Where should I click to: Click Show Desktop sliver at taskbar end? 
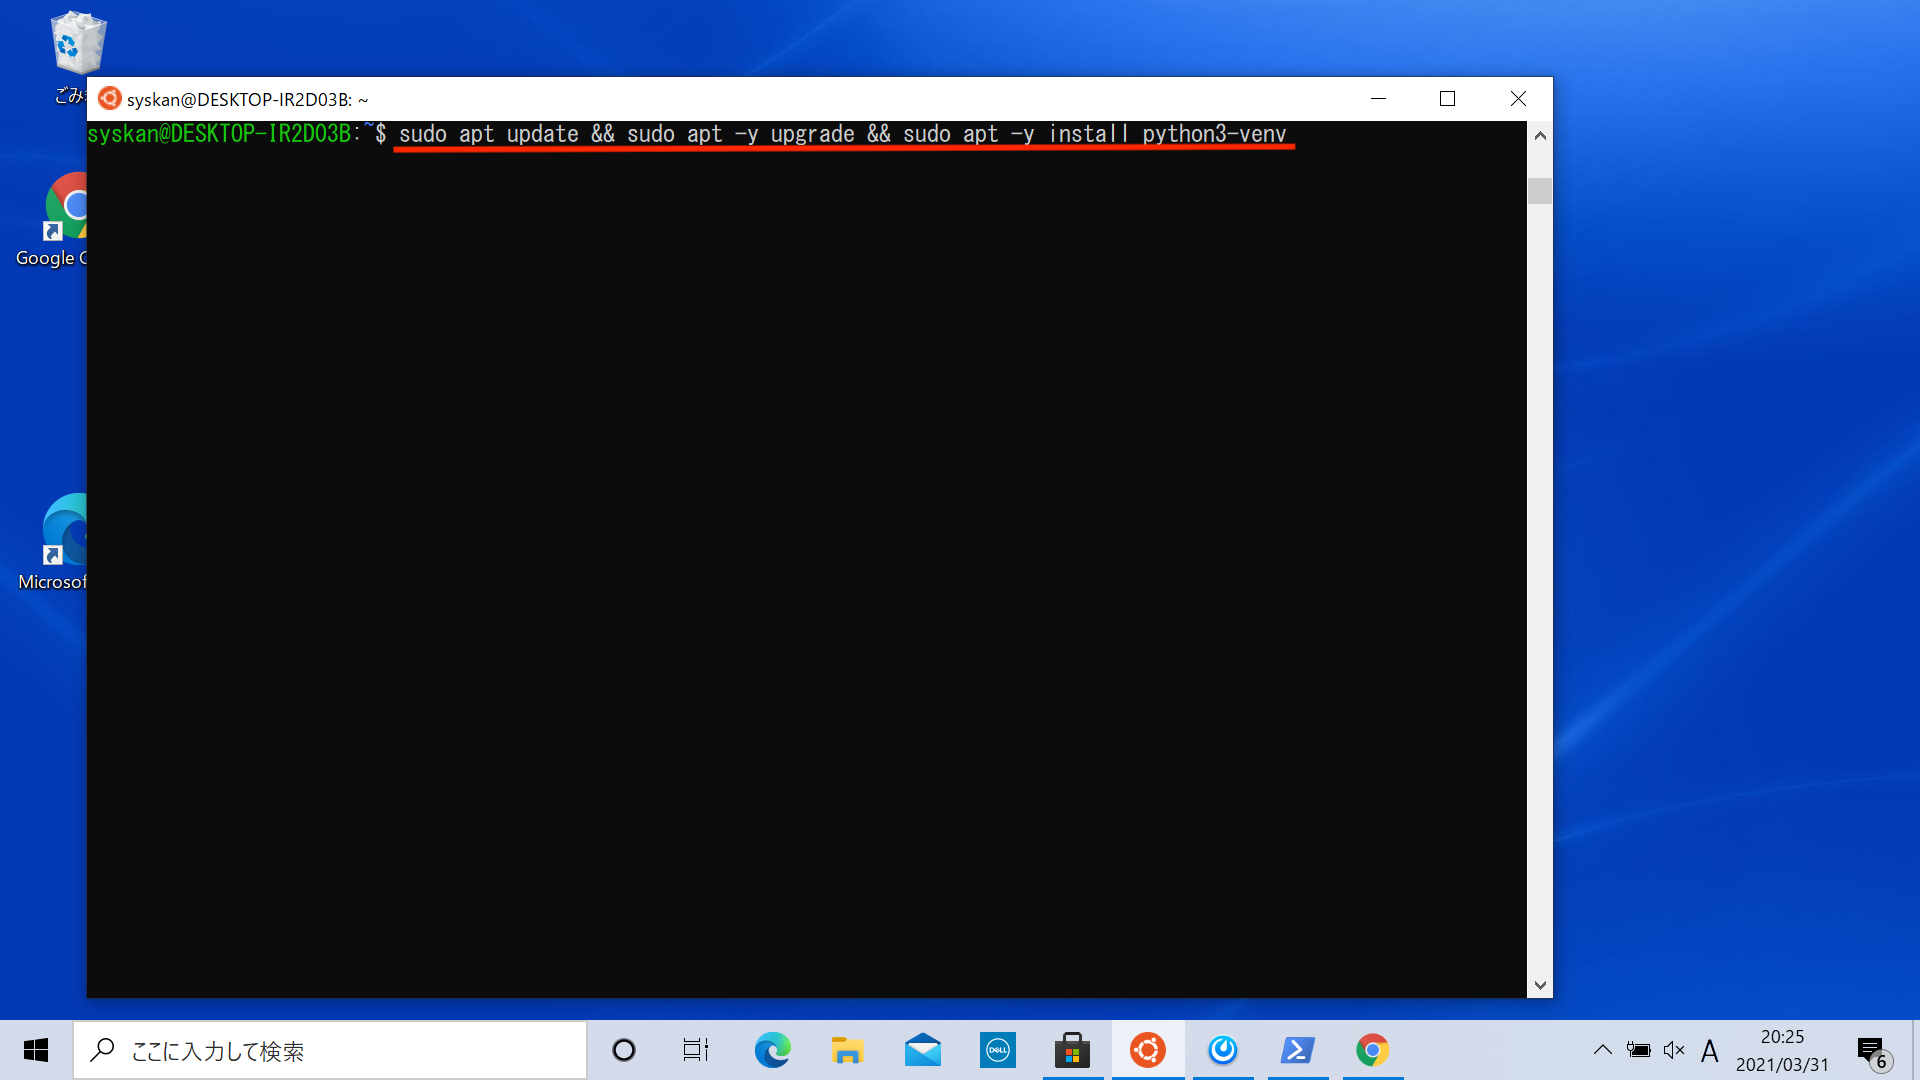tap(1916, 1050)
